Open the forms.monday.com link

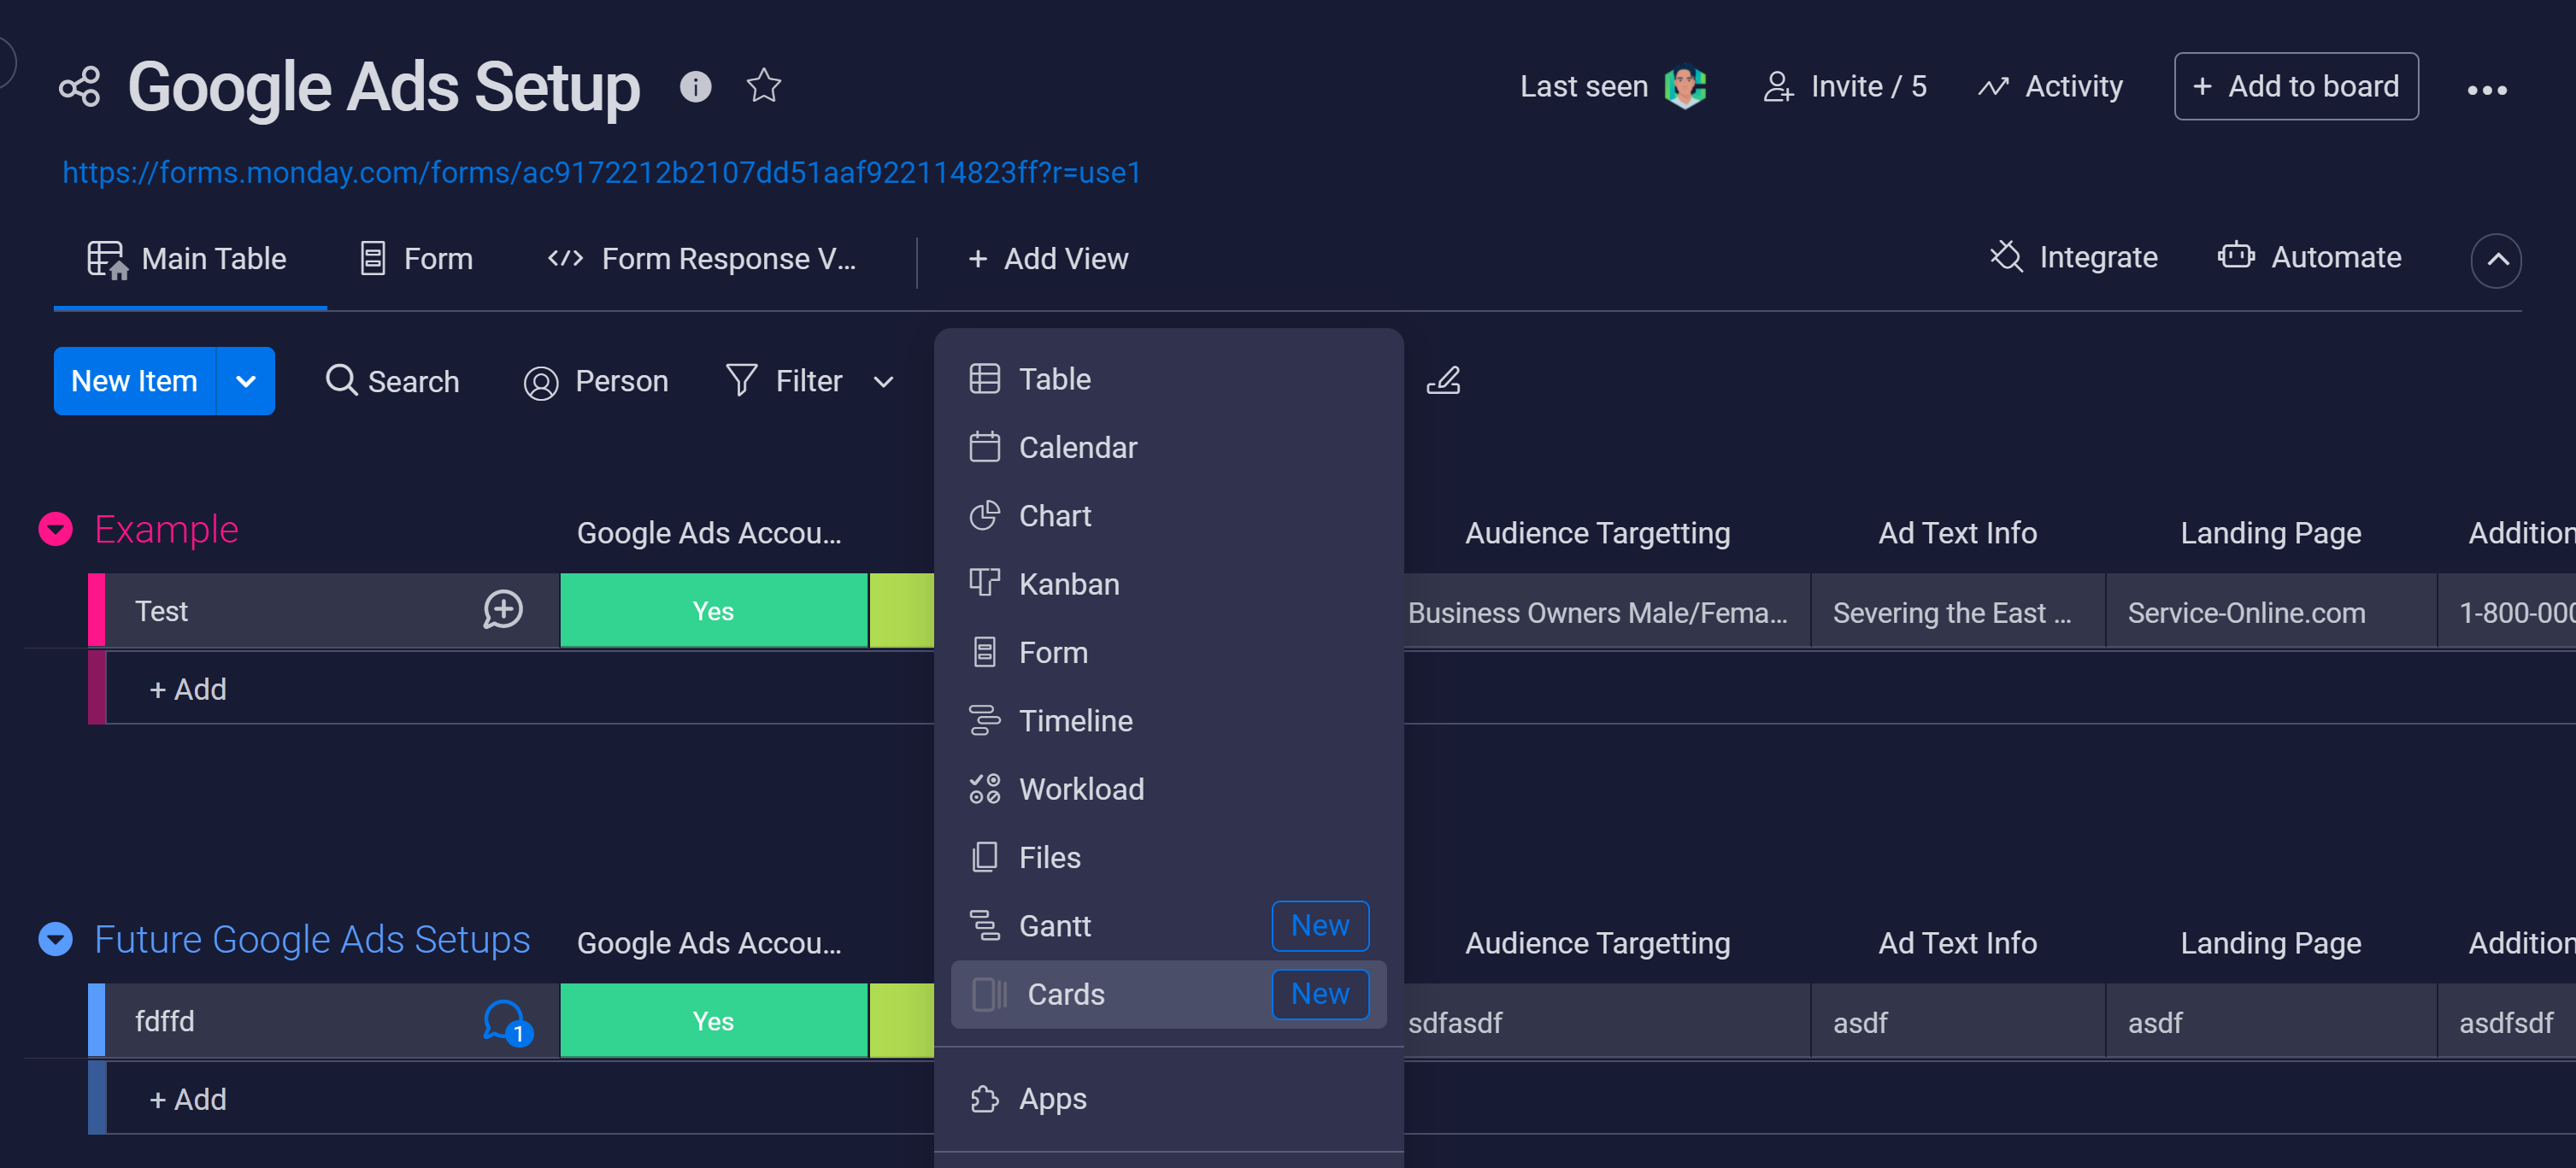coord(601,173)
